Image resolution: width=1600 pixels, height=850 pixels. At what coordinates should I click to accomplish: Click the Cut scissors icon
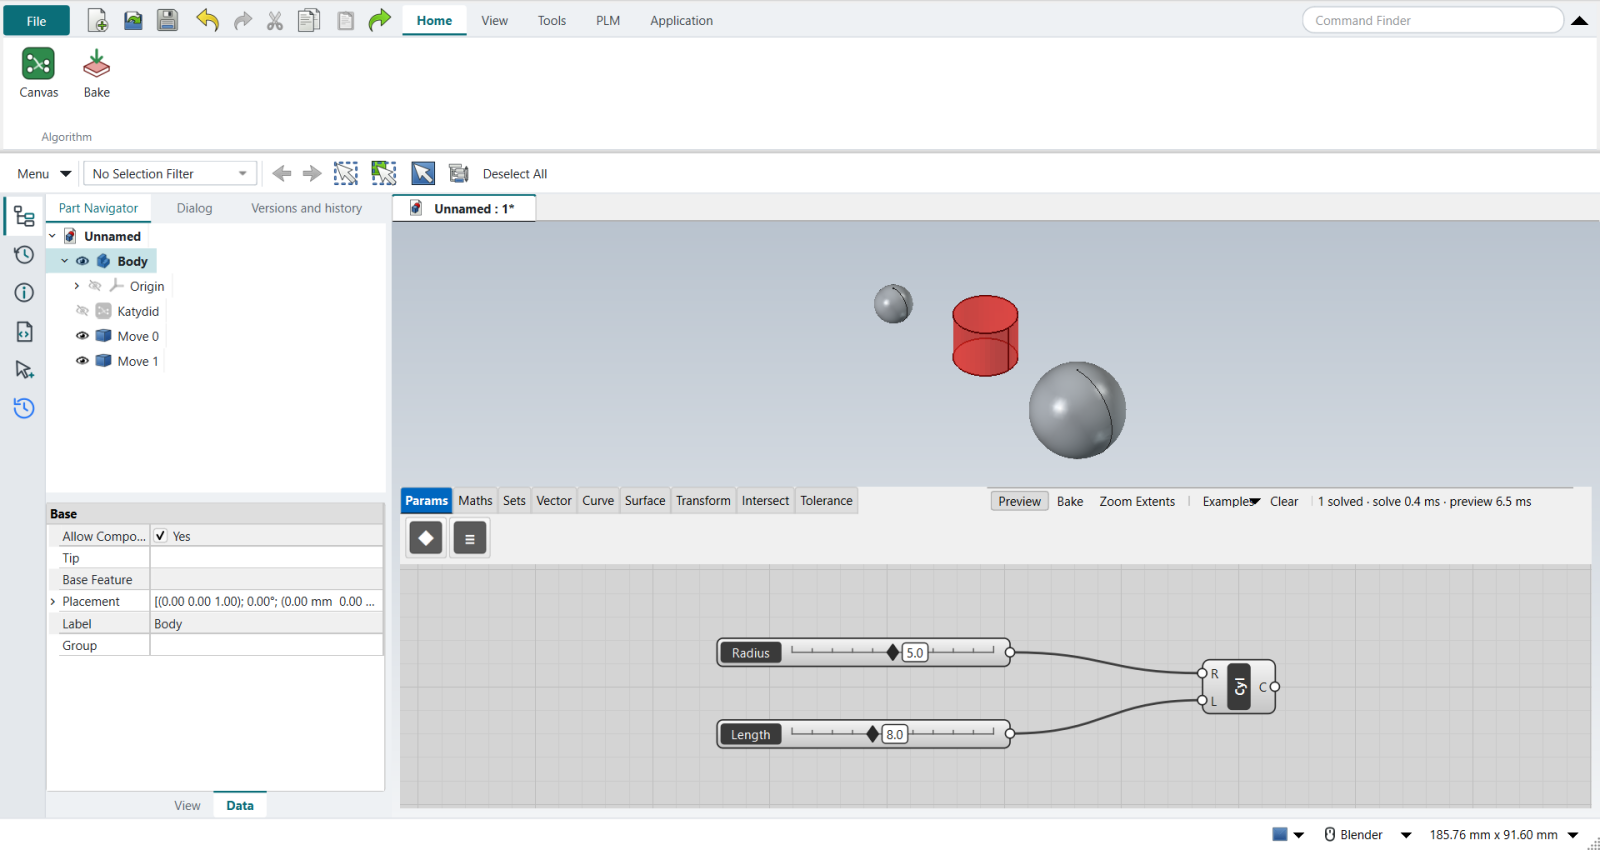275,20
